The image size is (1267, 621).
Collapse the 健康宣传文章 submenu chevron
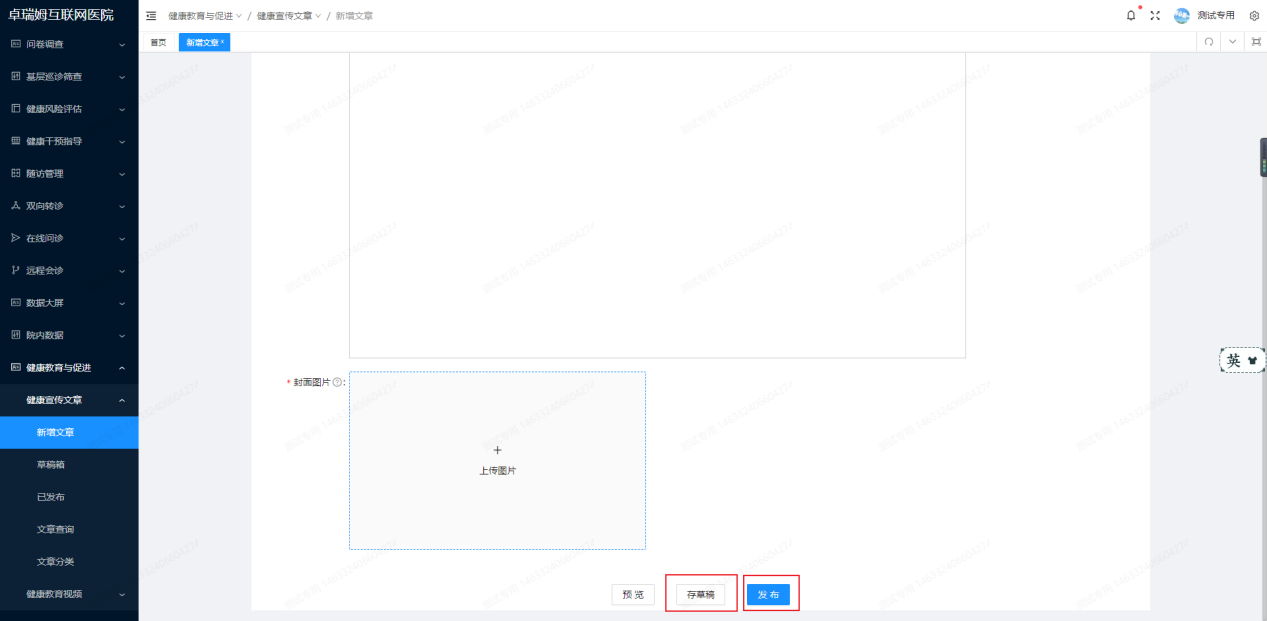pos(122,400)
